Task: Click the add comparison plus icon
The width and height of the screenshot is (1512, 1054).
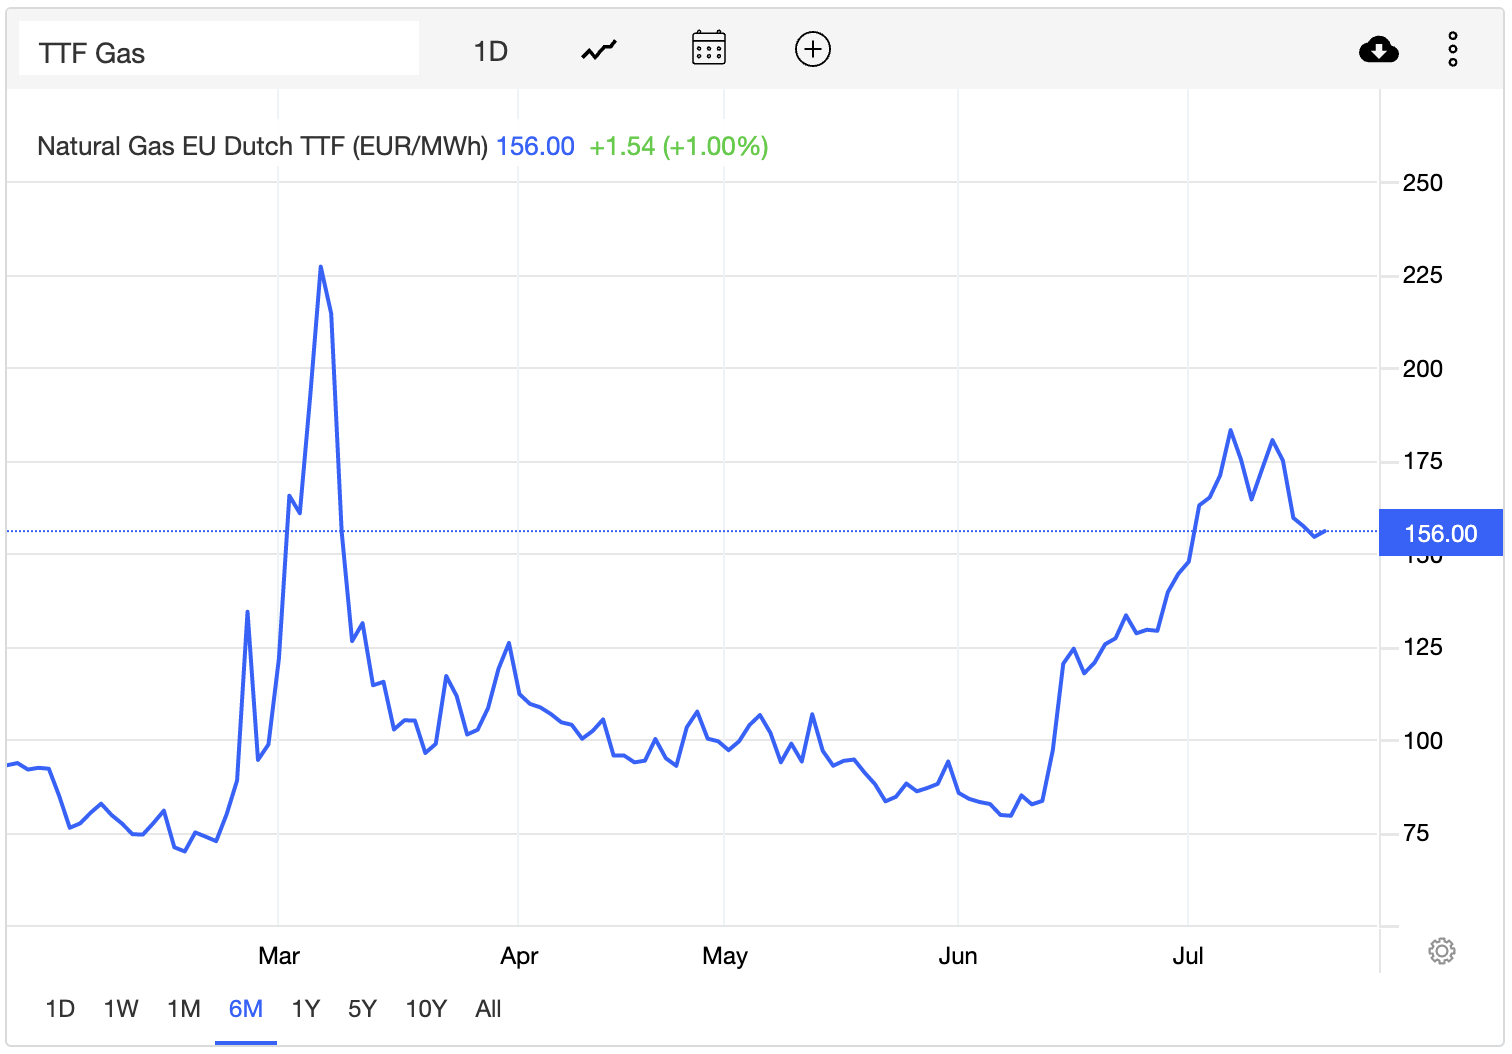Action: click(812, 49)
